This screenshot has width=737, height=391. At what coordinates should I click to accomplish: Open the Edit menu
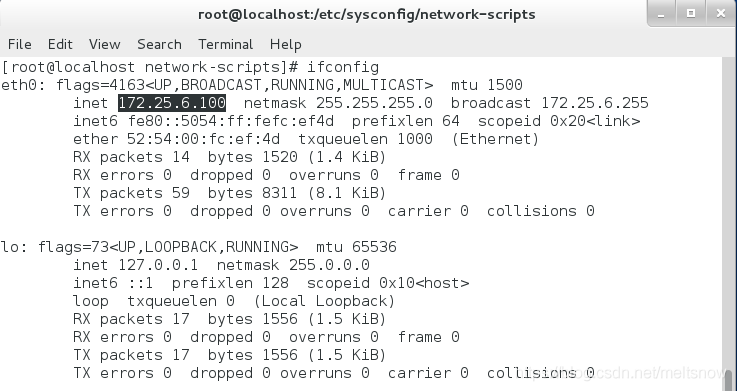point(60,44)
